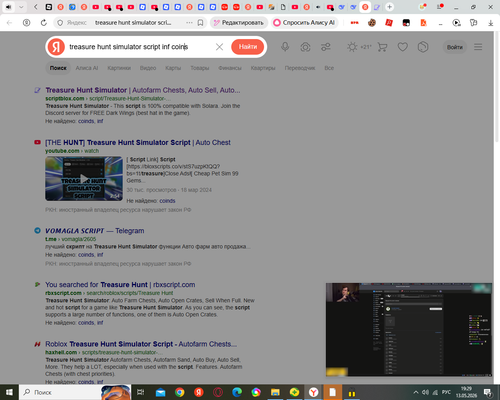Open the address bar three-dots menu

189,23
